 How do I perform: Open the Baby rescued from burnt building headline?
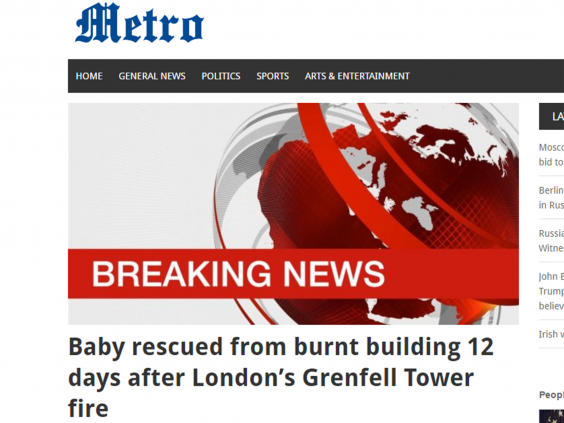coord(281,378)
